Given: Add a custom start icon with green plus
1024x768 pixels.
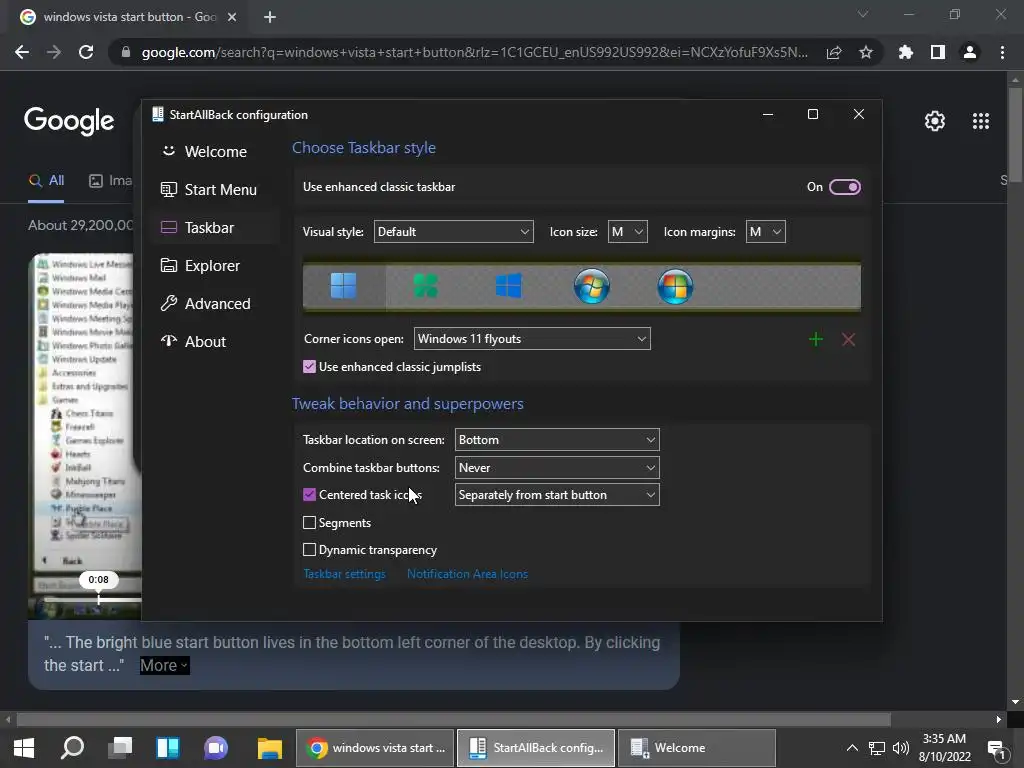Looking at the screenshot, I should point(816,340).
